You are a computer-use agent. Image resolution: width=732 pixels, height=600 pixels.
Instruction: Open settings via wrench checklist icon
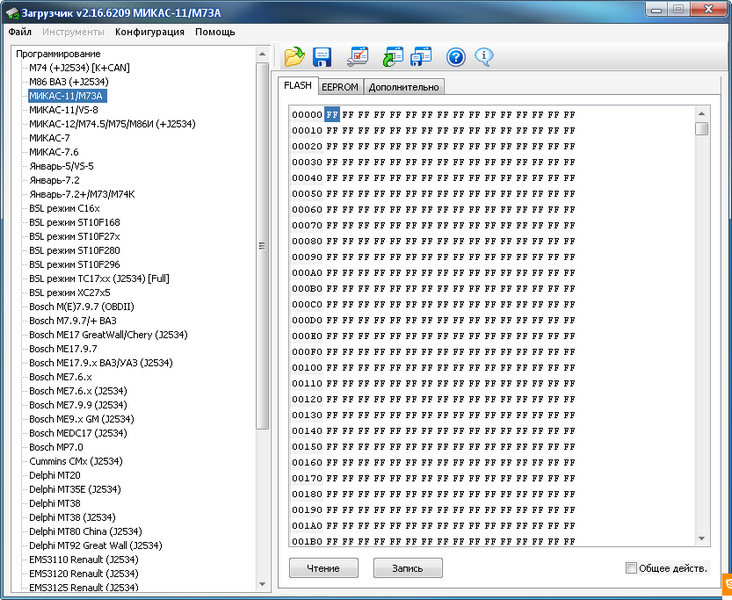point(357,57)
